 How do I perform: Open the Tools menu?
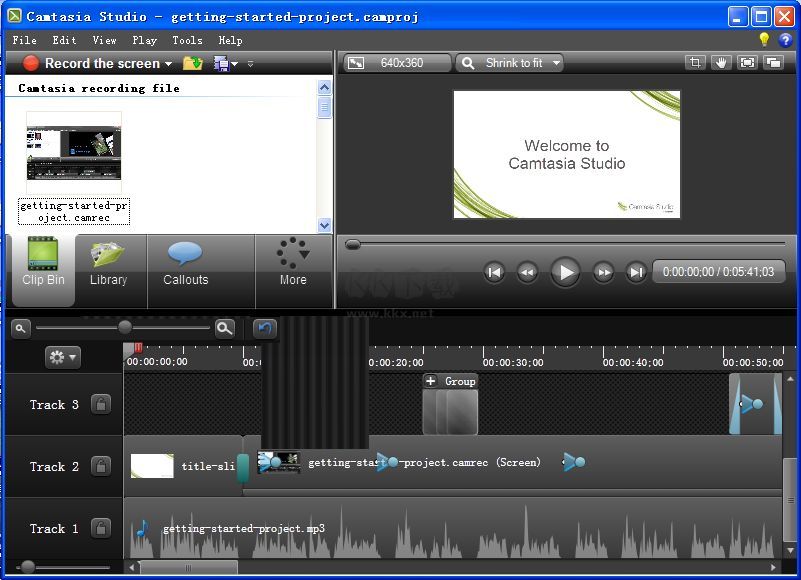(187, 40)
